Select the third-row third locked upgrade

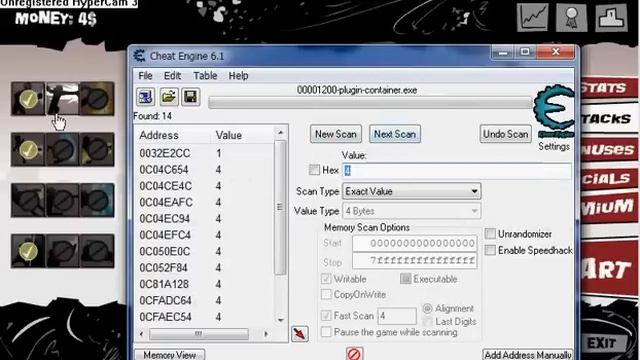coord(97,200)
